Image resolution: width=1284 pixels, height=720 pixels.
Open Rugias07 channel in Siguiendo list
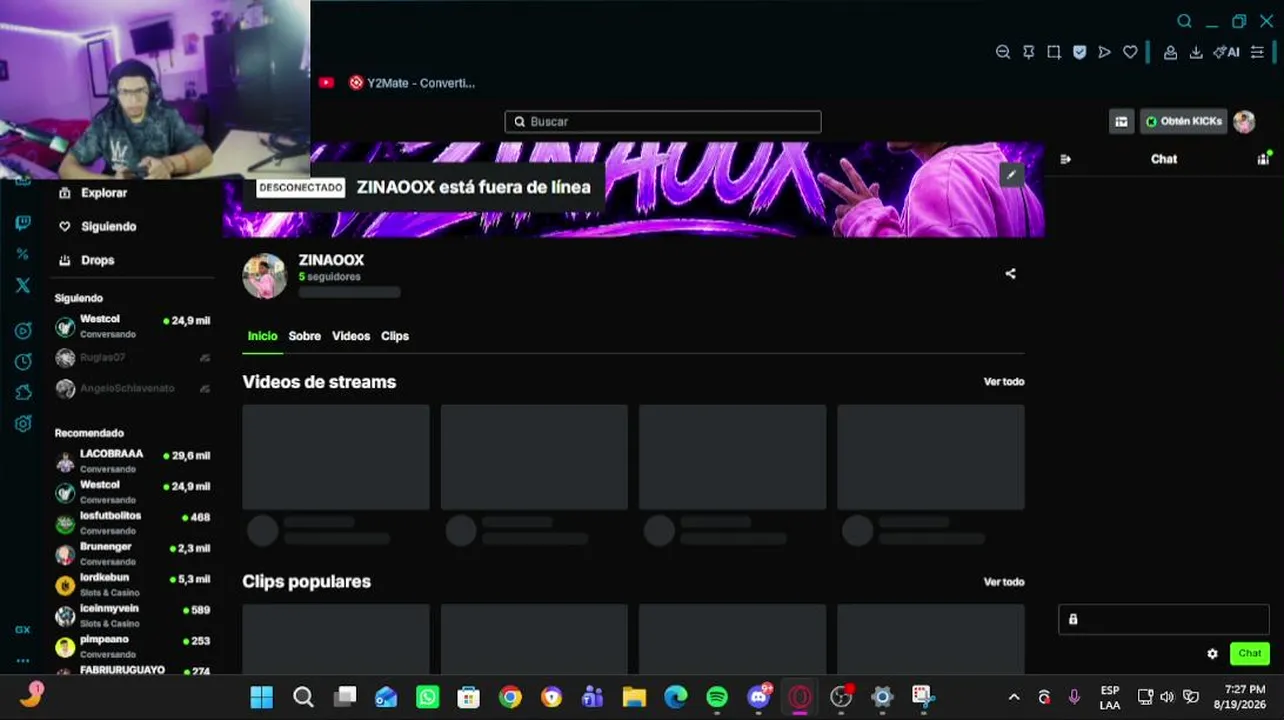coord(133,357)
